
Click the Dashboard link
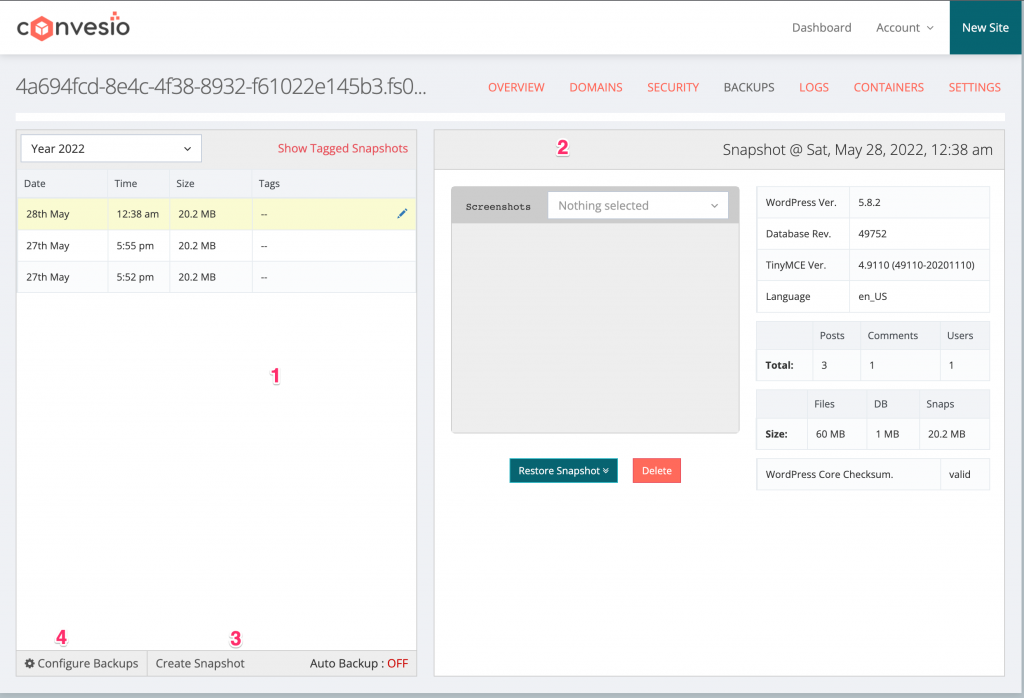coord(822,27)
